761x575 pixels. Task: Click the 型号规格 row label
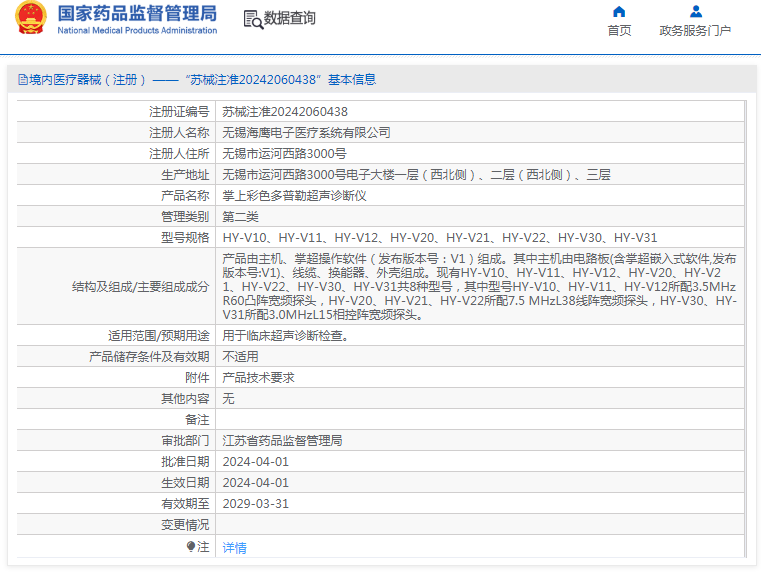click(185, 238)
